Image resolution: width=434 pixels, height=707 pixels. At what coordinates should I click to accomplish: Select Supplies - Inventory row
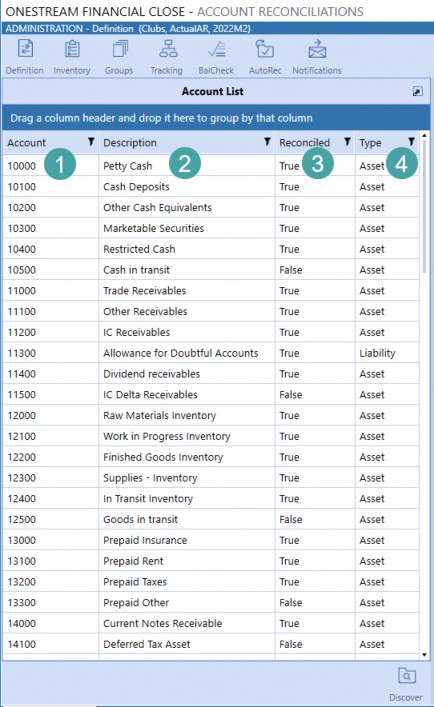coord(211,477)
